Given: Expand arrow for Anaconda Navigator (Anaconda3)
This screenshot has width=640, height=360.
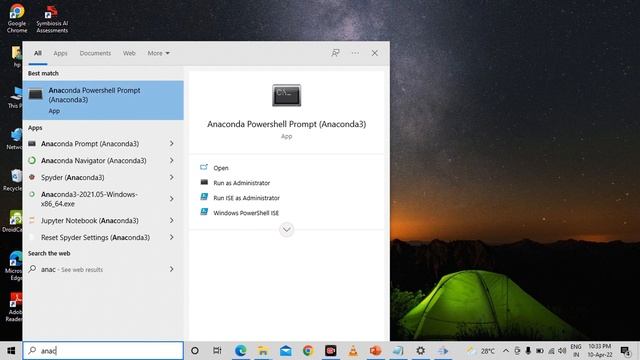Looking at the screenshot, I should [171, 160].
